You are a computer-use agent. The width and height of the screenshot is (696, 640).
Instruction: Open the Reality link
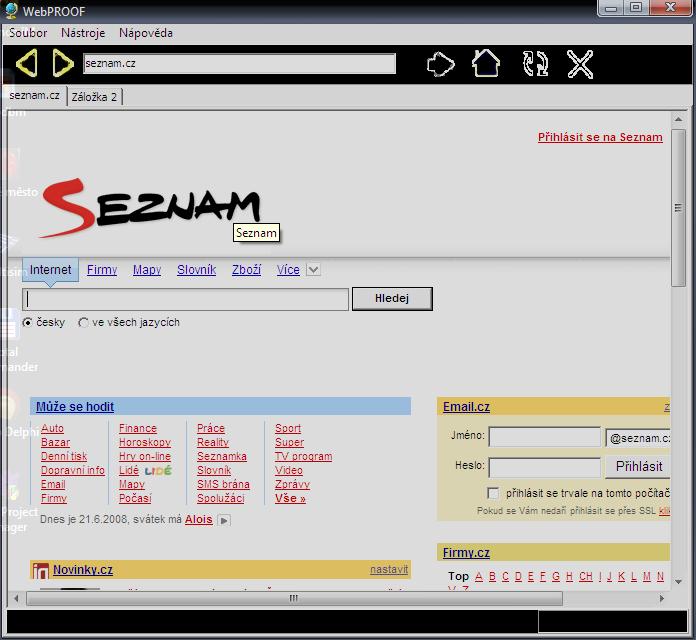[x=213, y=442]
